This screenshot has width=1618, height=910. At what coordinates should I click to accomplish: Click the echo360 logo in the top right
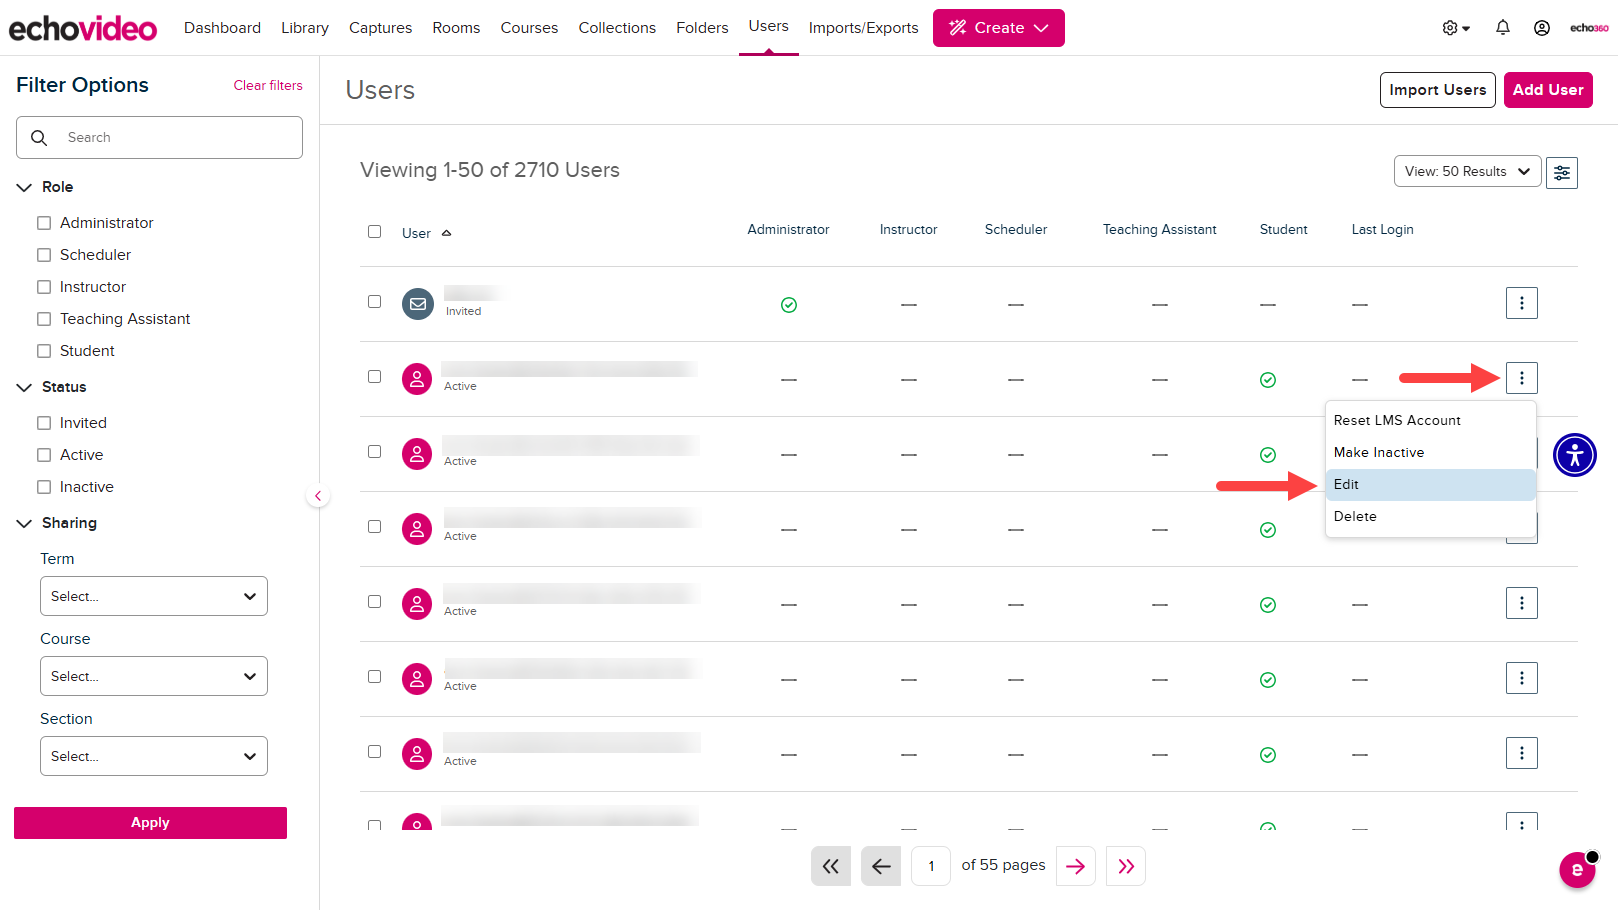pos(1588,28)
